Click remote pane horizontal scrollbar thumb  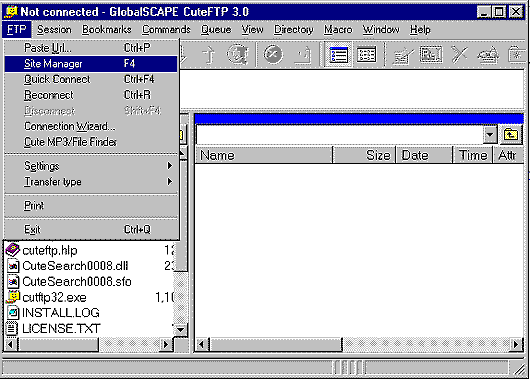(x=276, y=344)
